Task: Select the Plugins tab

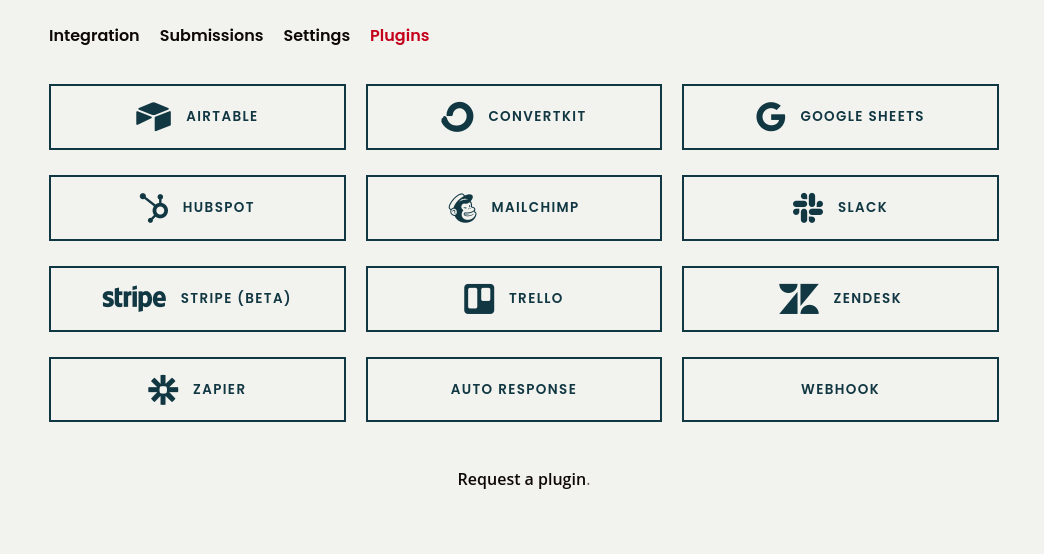Action: (x=399, y=36)
